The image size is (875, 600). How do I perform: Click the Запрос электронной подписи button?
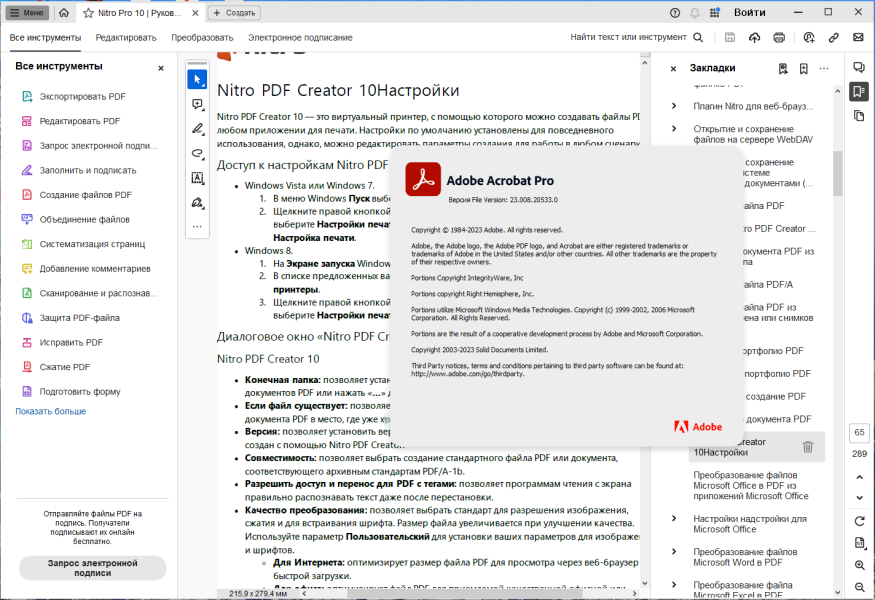coord(93,568)
